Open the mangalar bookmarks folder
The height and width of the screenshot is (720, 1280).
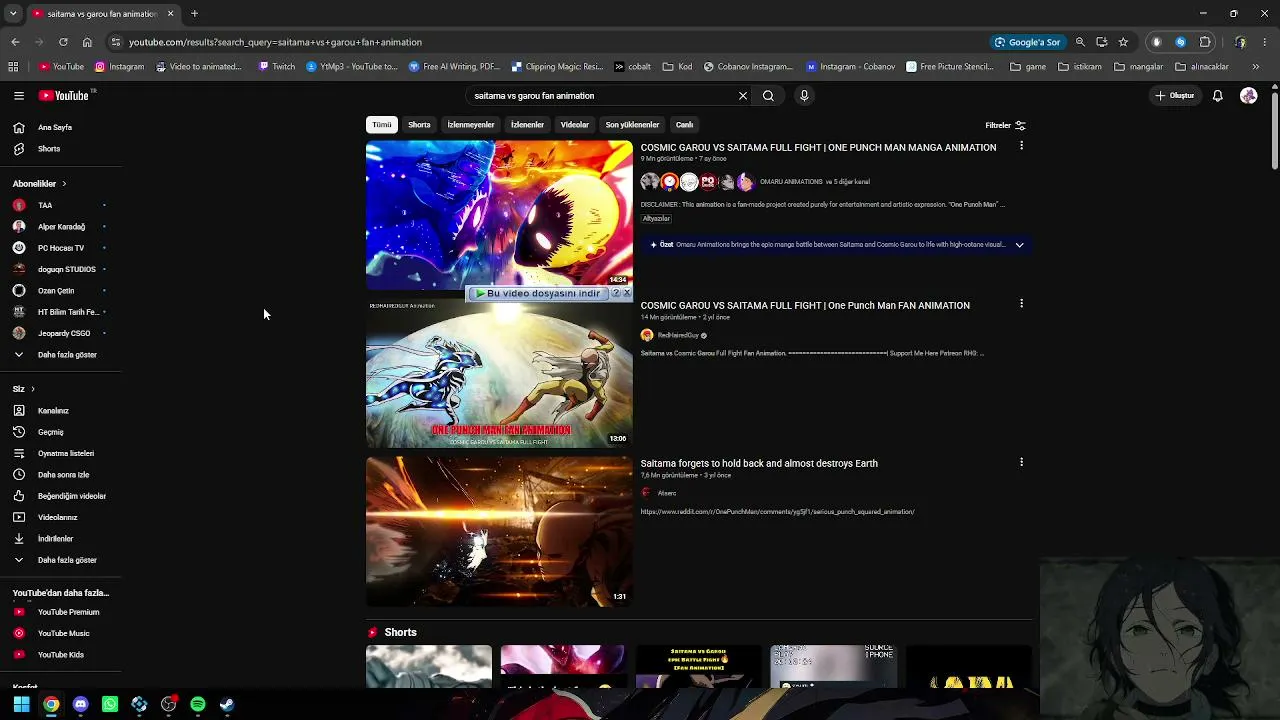[x=1138, y=67]
